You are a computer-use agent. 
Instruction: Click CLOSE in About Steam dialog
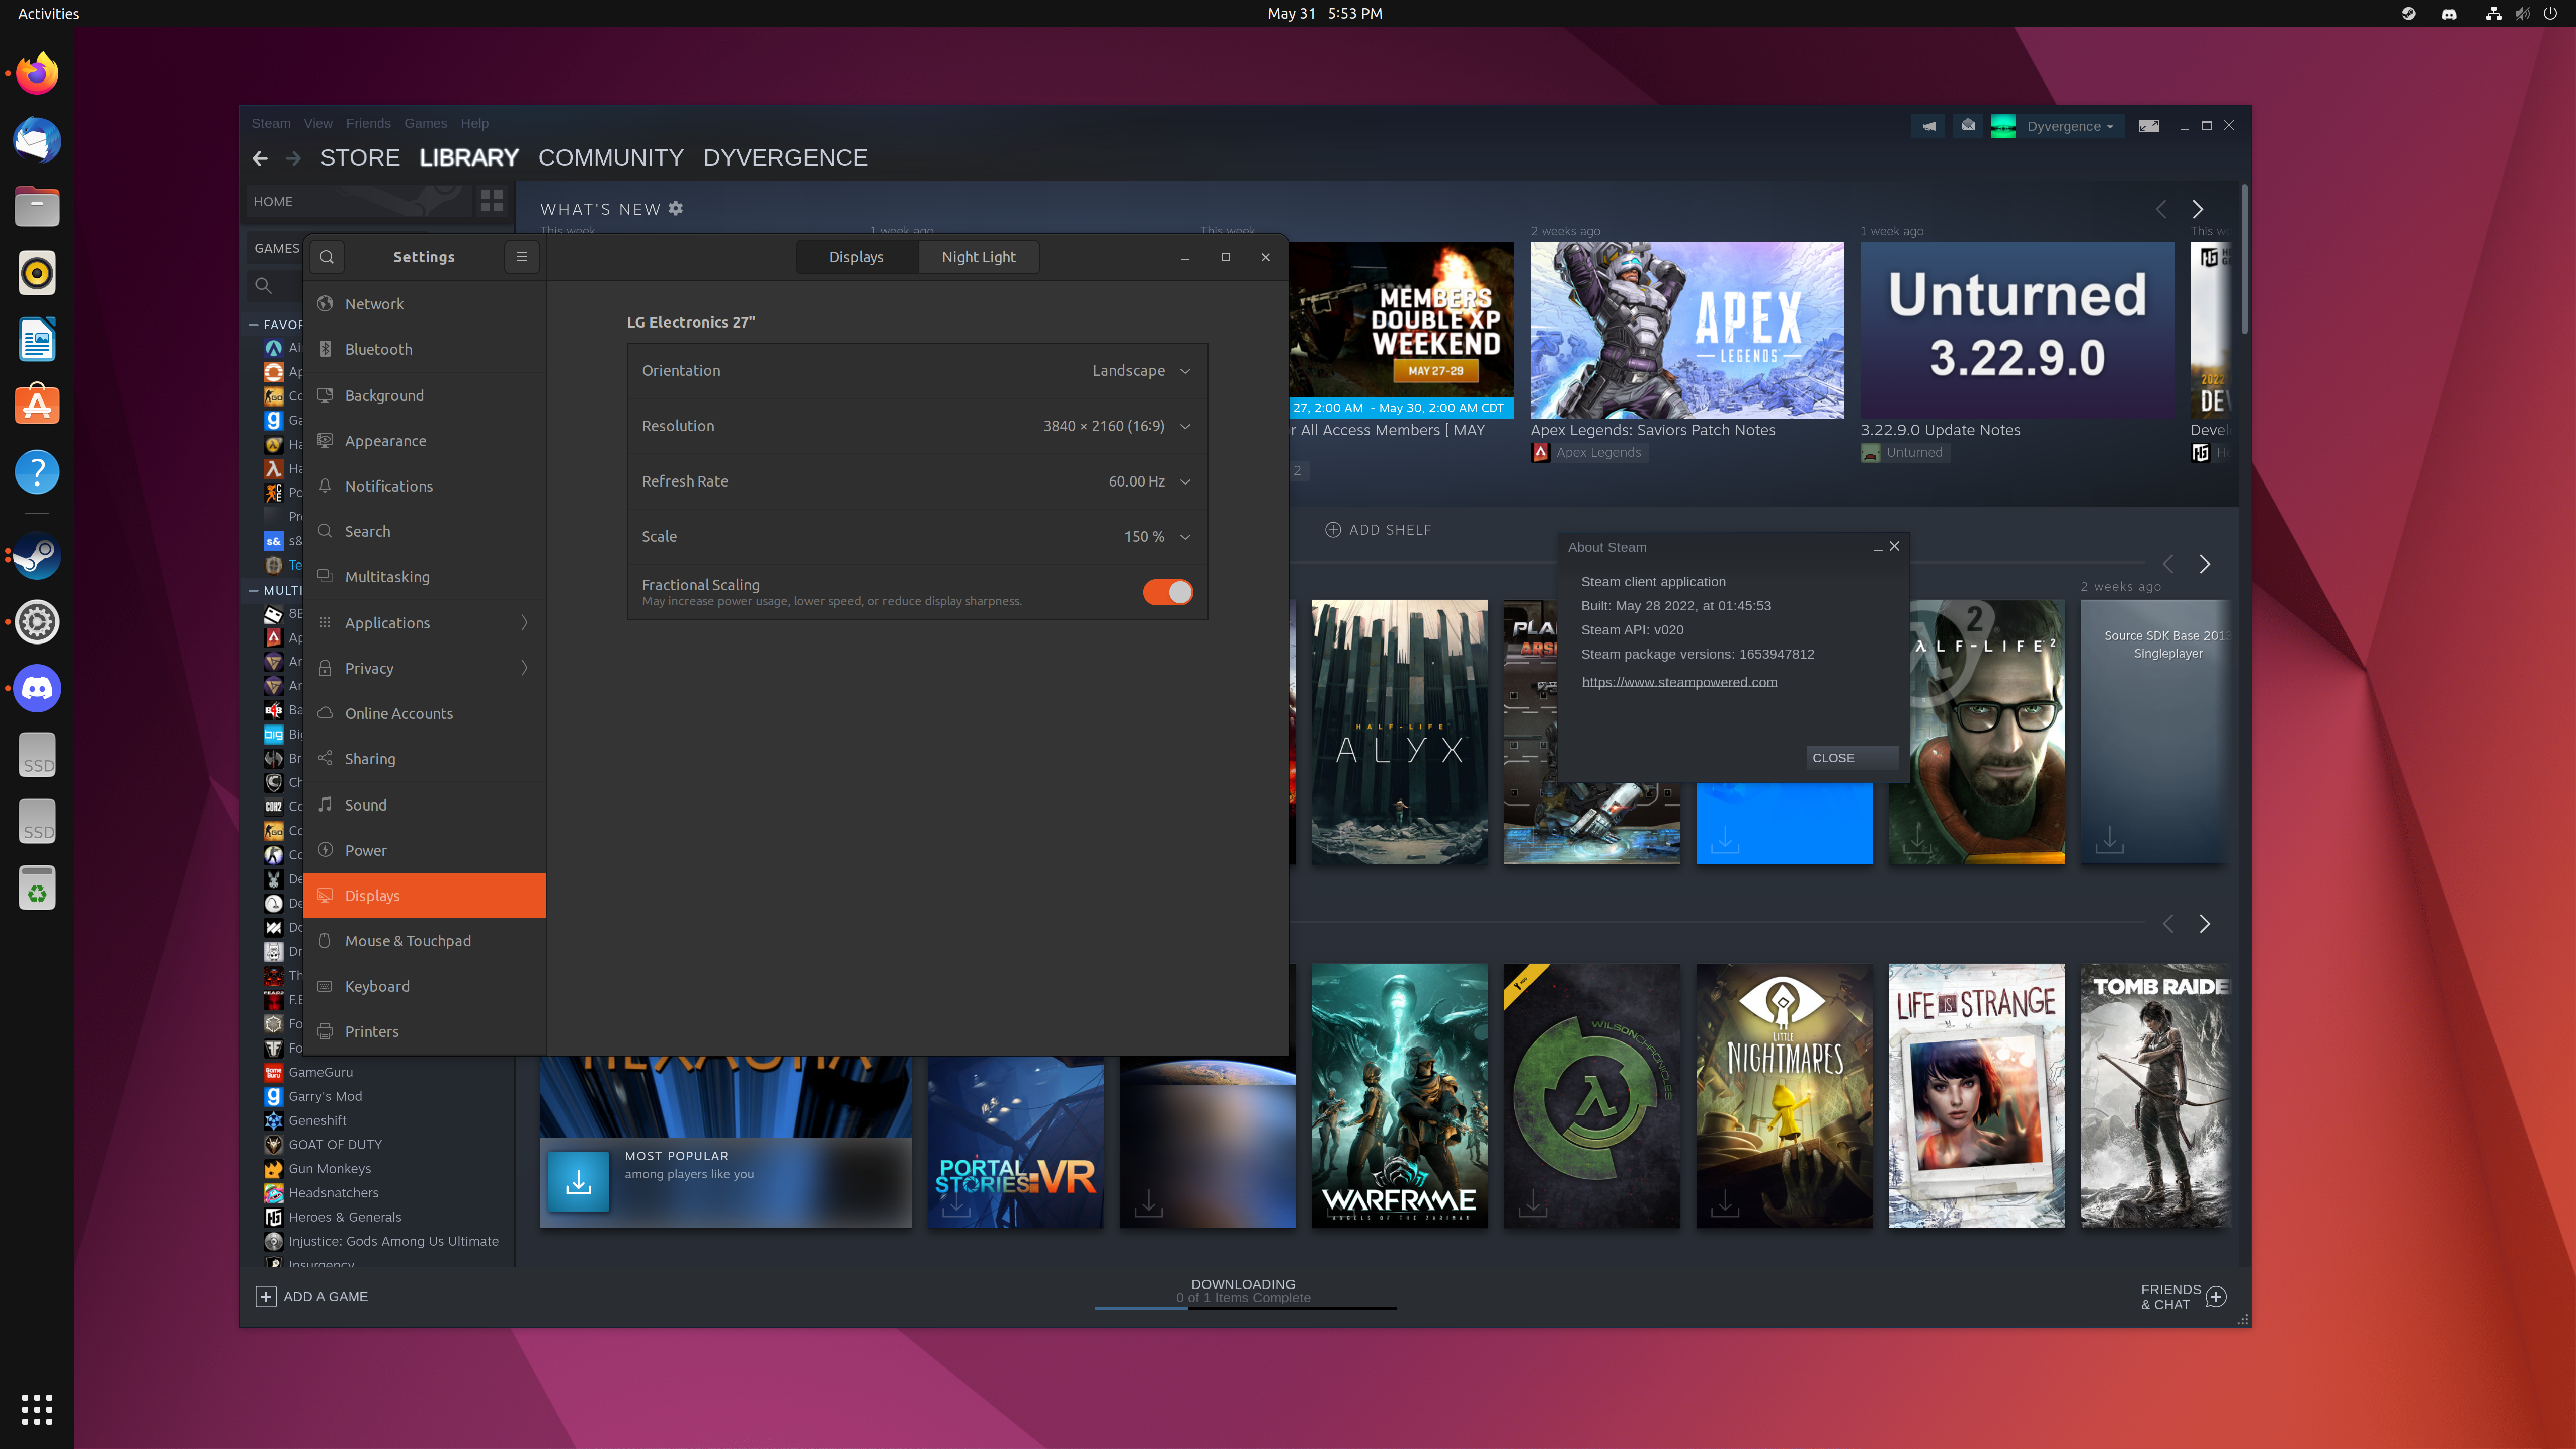point(1853,758)
